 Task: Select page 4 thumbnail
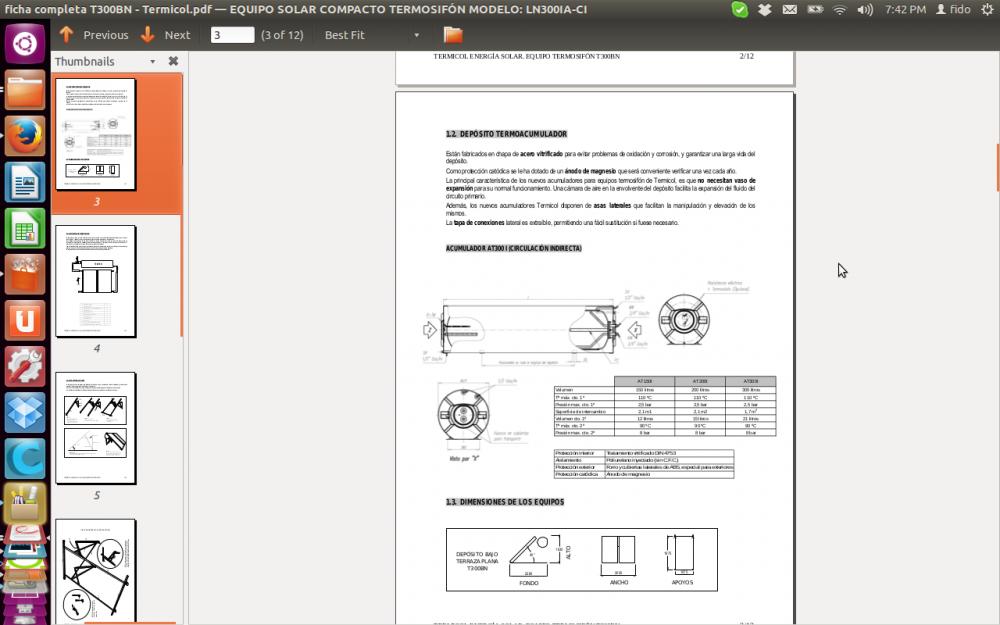point(96,281)
